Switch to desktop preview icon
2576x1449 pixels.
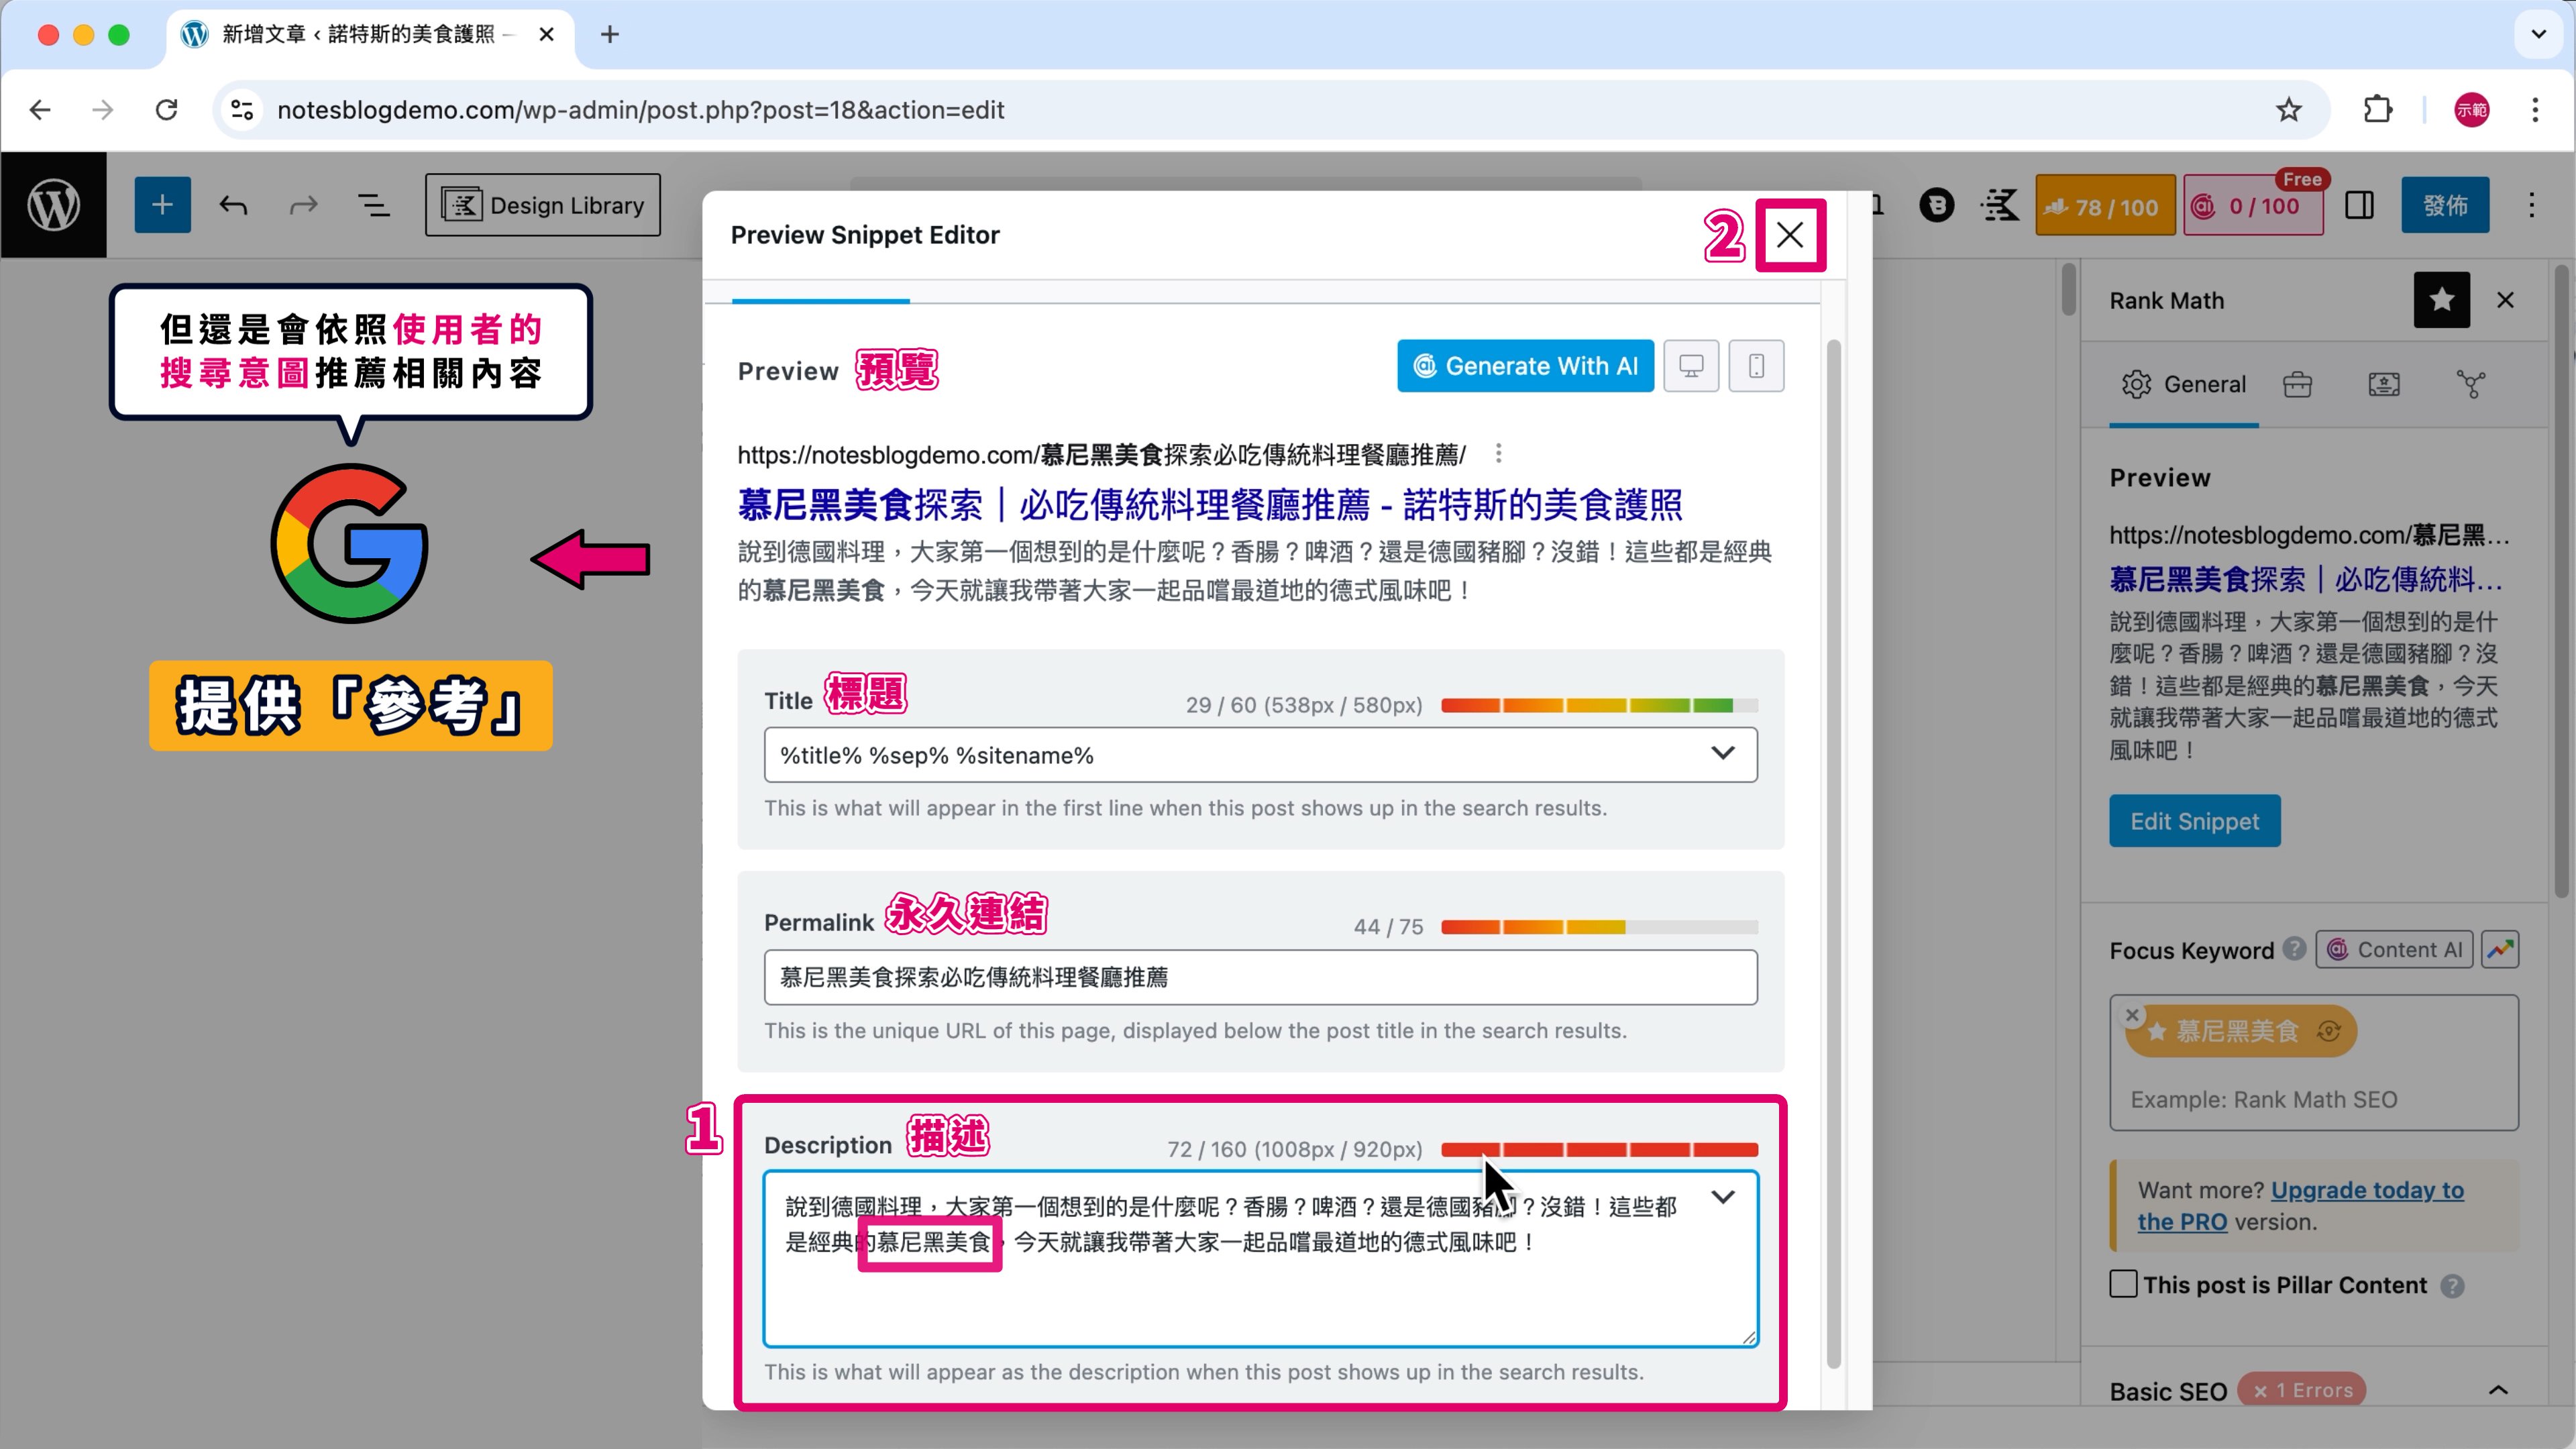point(1691,366)
